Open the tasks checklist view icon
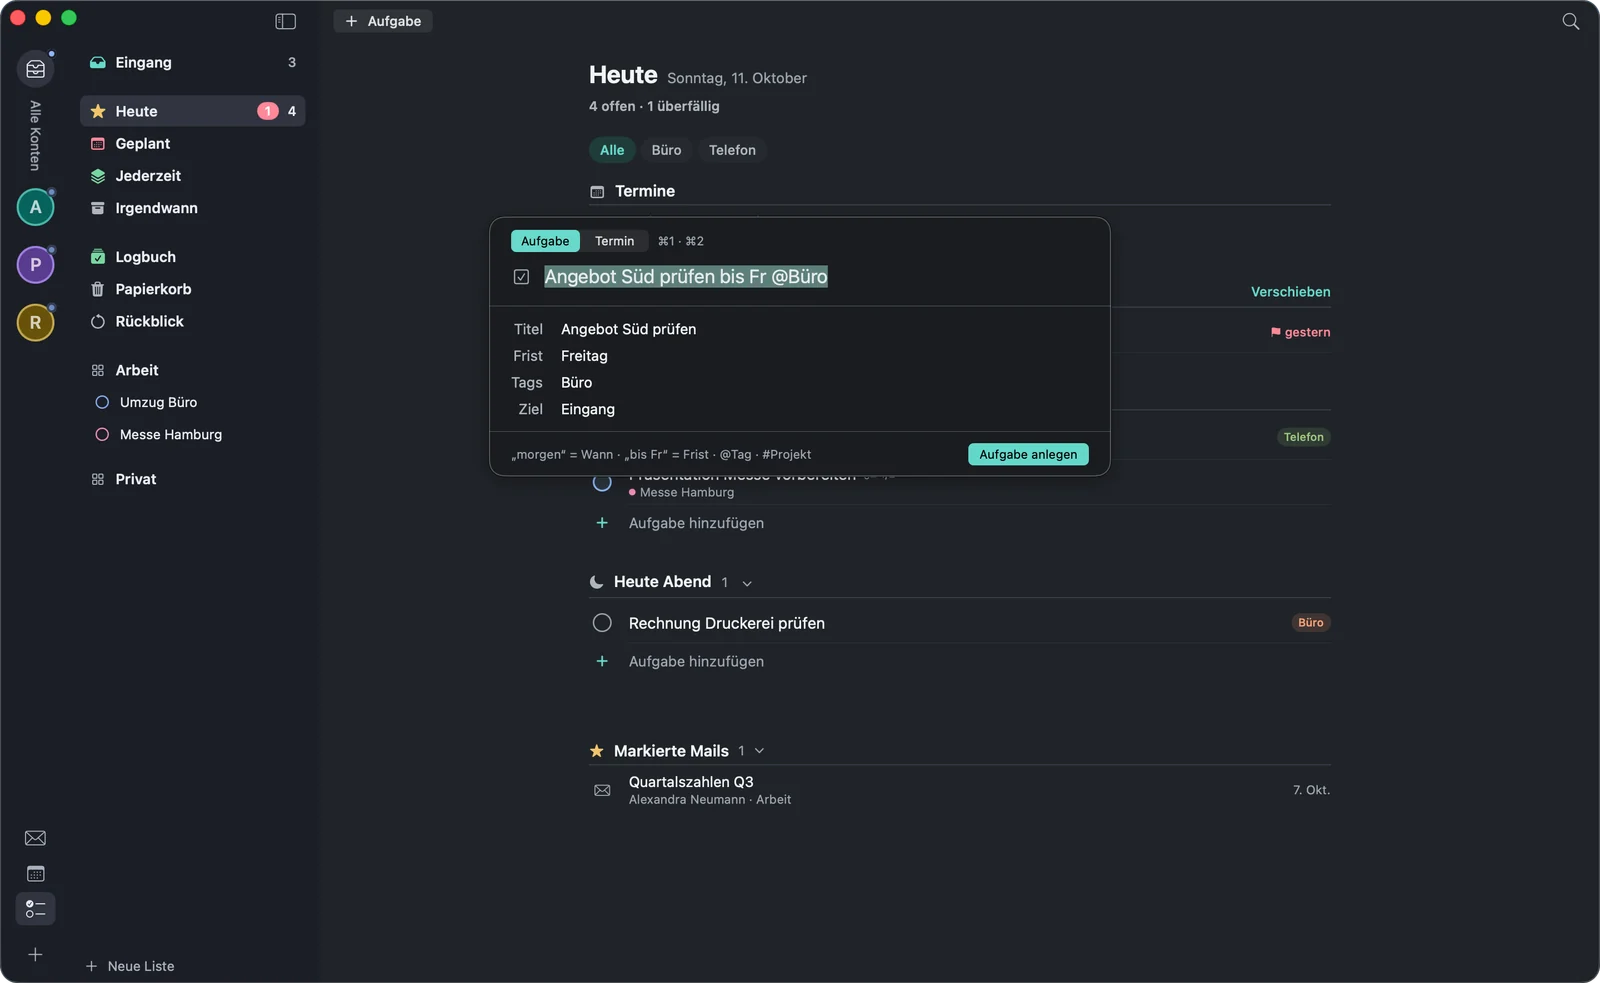 35,909
